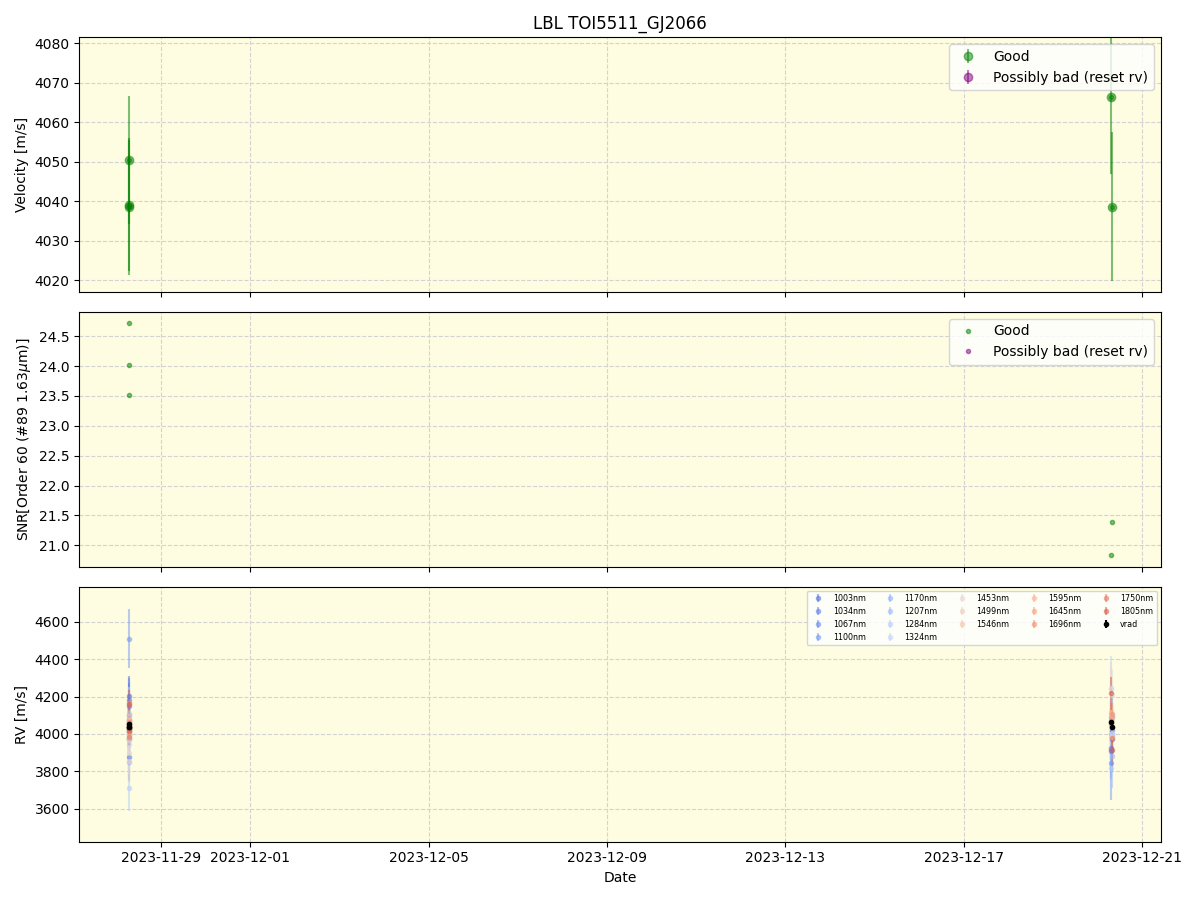This screenshot has height=900, width=1200.
Task: Select the 2023-12-17 date tick label
Action: pyautogui.click(x=964, y=857)
